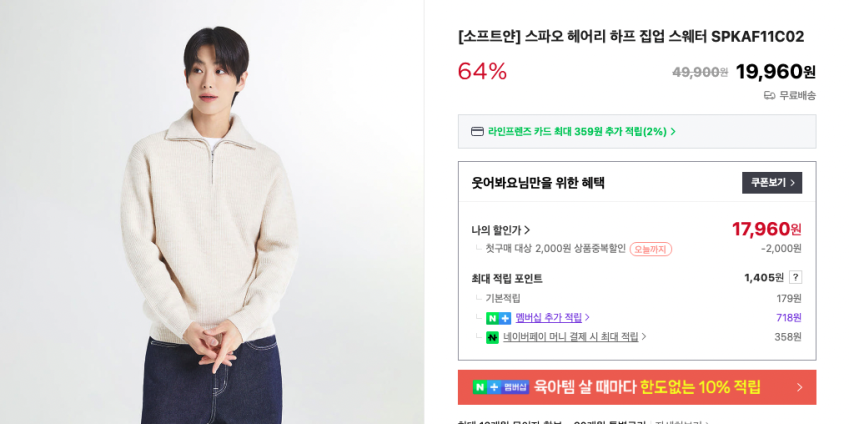Click the 육아템 살 때마다 10% 적립 banner

pos(637,387)
